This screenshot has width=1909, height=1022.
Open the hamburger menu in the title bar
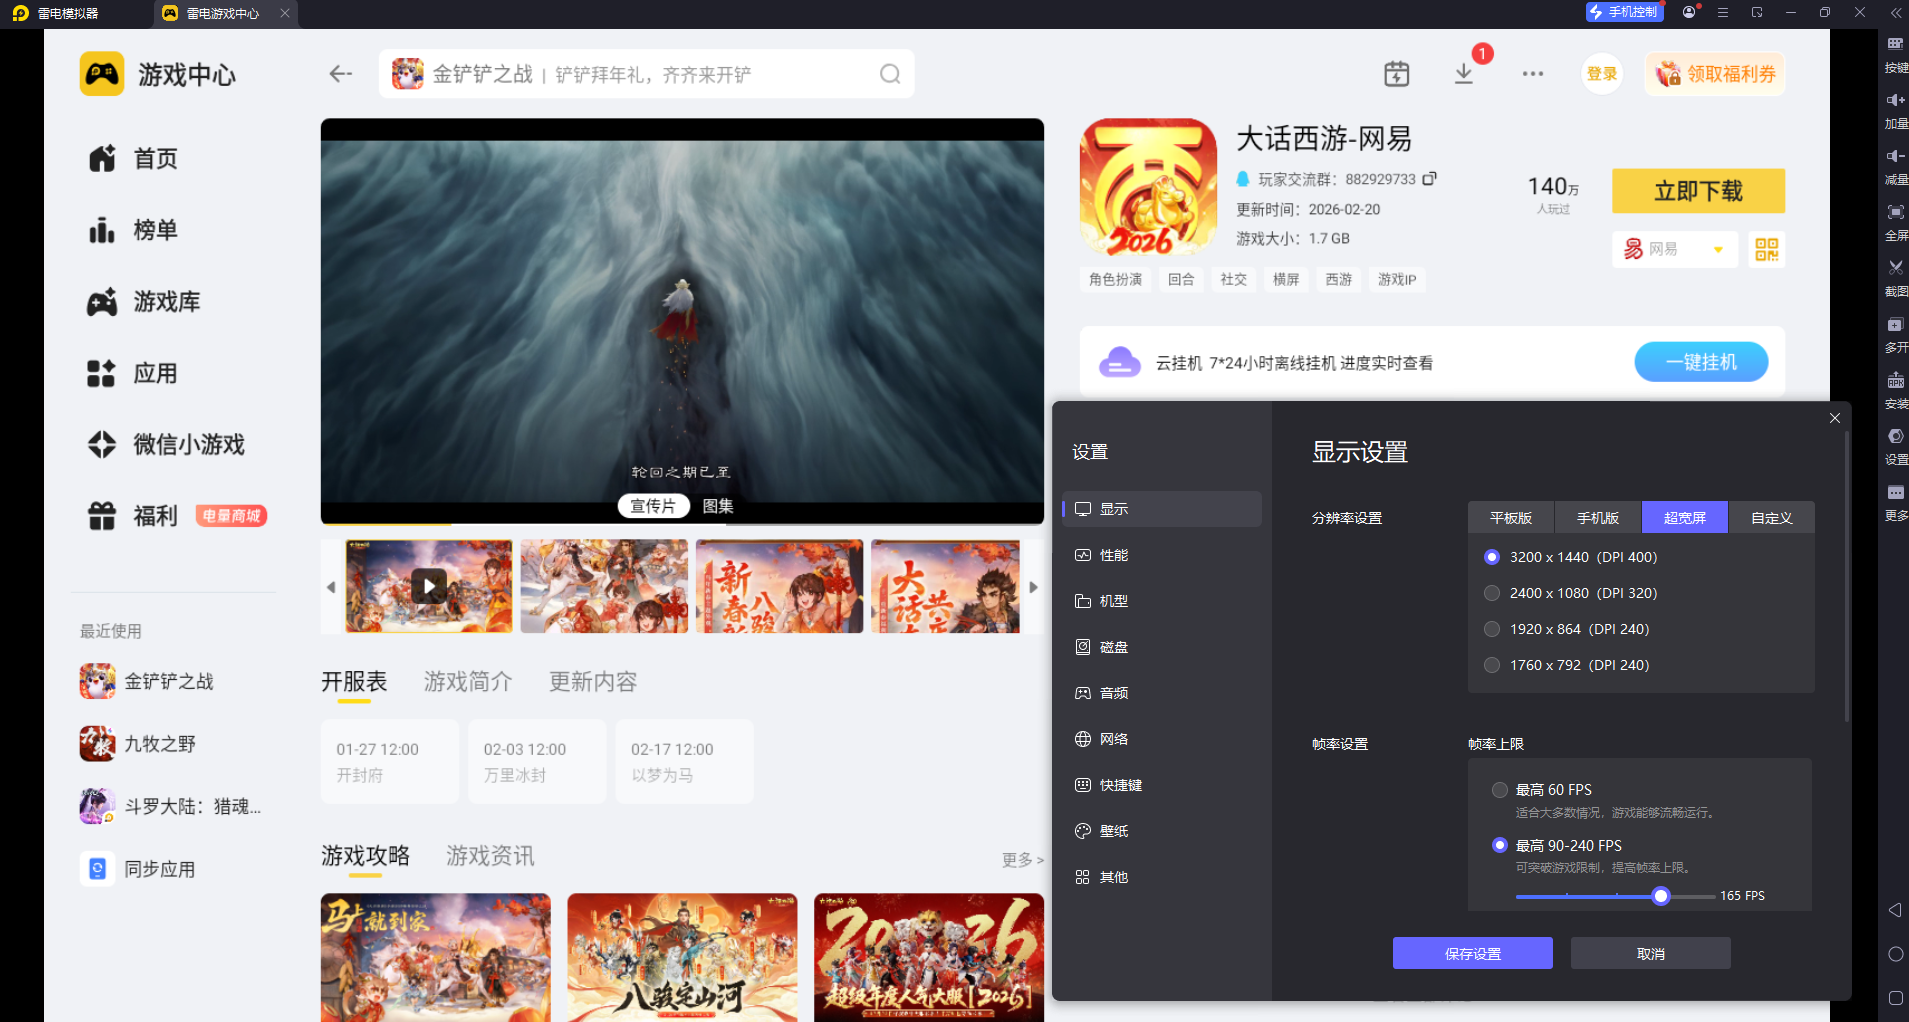[x=1723, y=12]
